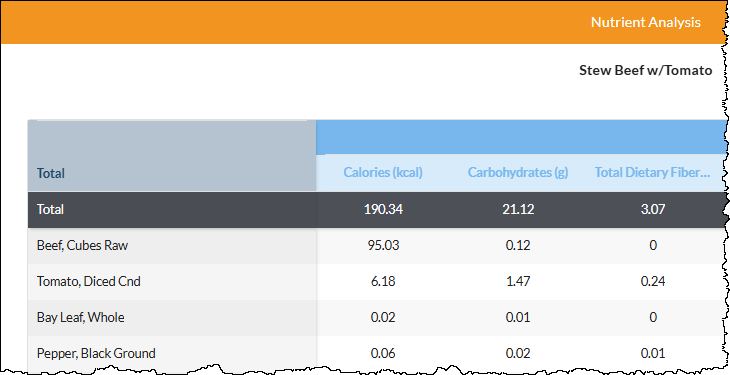
Task: Click the Carbohydrates (g) column header
Action: 518,173
